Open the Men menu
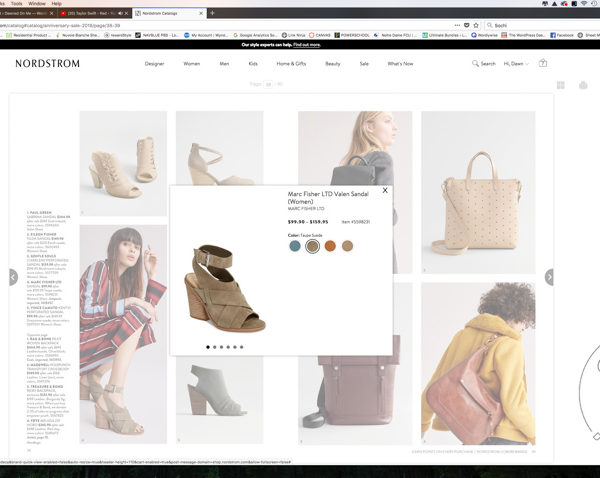The width and height of the screenshot is (600, 478). tap(224, 64)
